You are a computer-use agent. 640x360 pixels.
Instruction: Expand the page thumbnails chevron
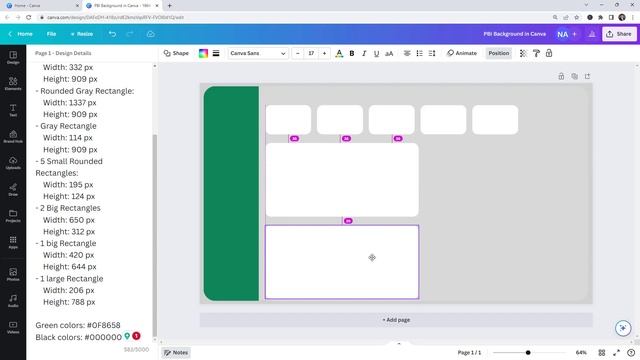[x=399, y=344]
